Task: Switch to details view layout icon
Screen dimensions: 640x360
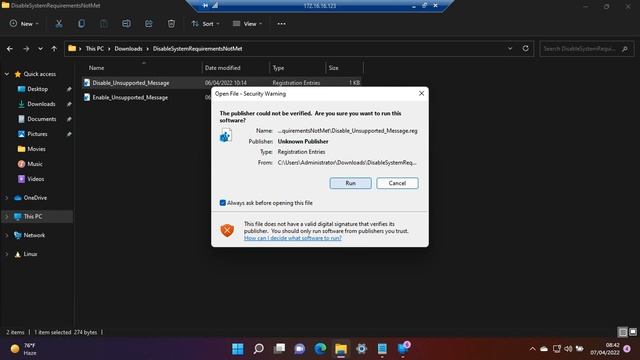Action: [x=622, y=332]
